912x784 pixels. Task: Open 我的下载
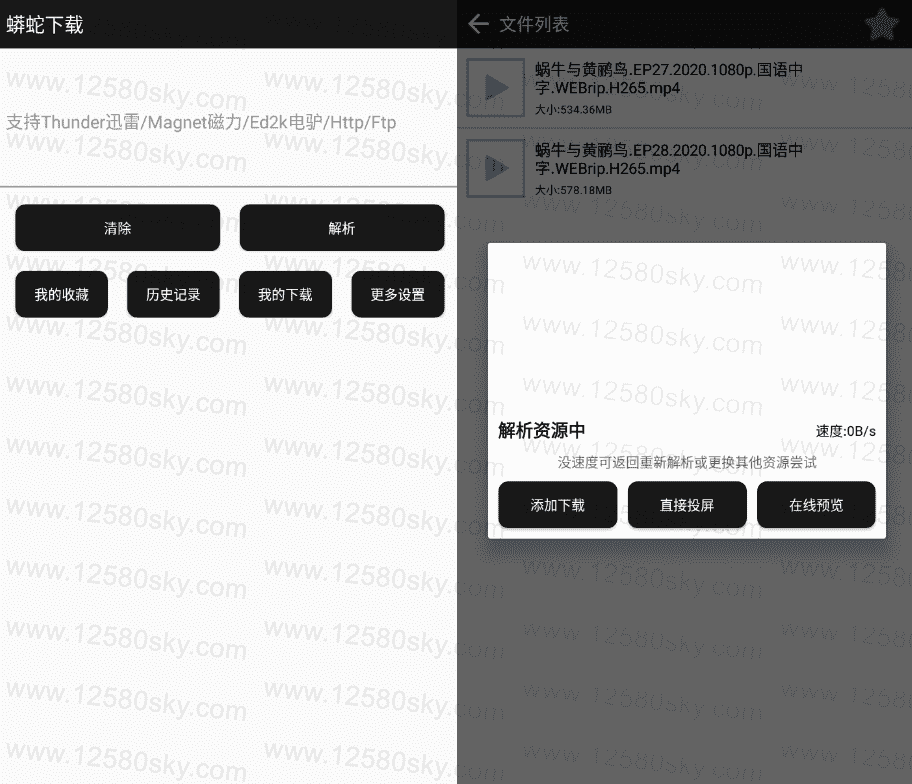coord(285,295)
